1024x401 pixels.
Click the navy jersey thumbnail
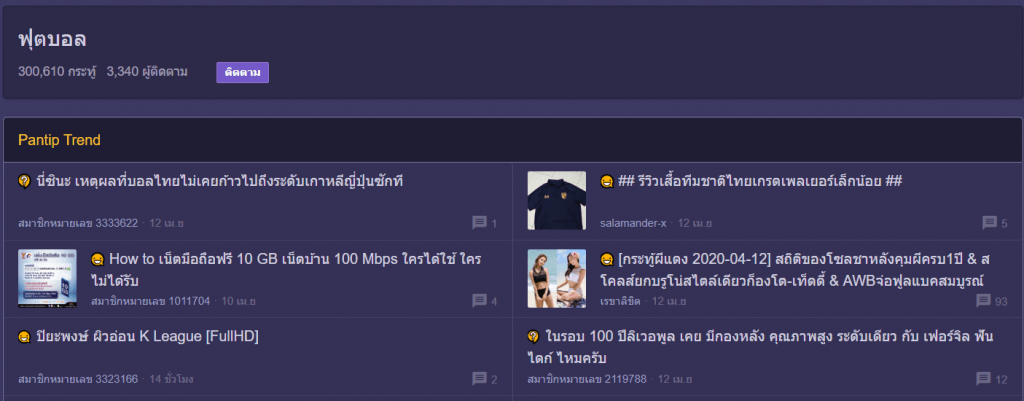click(556, 200)
